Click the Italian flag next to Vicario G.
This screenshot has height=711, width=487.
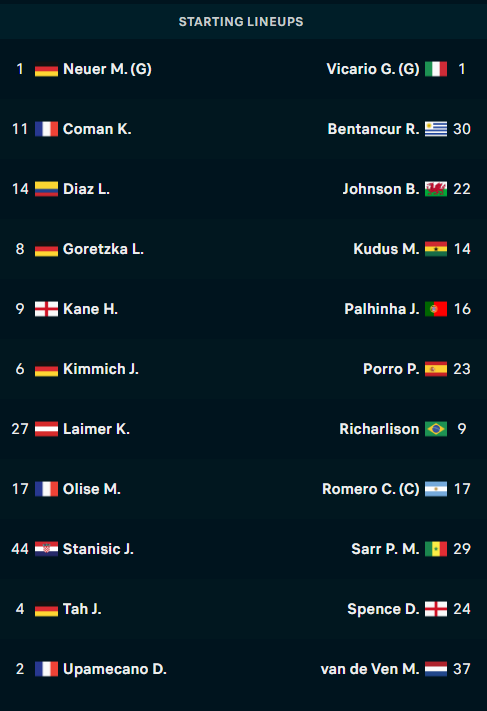(x=436, y=69)
